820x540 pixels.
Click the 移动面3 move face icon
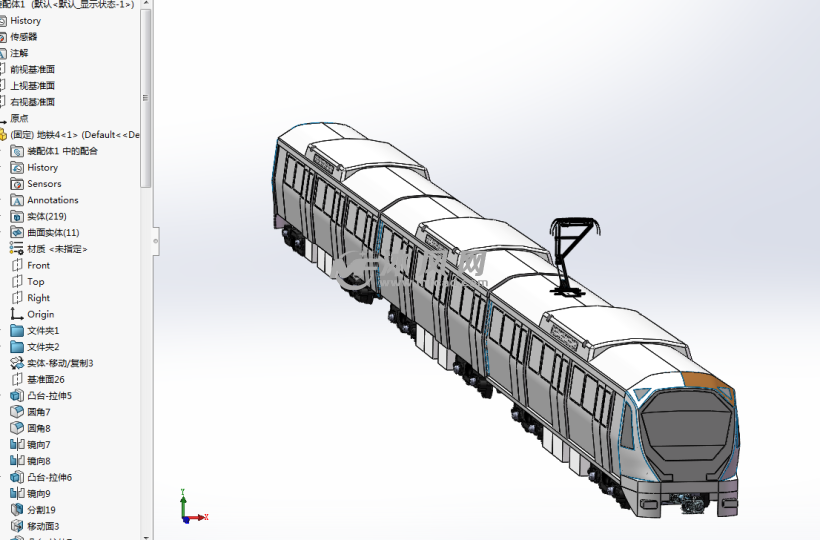tap(17, 526)
